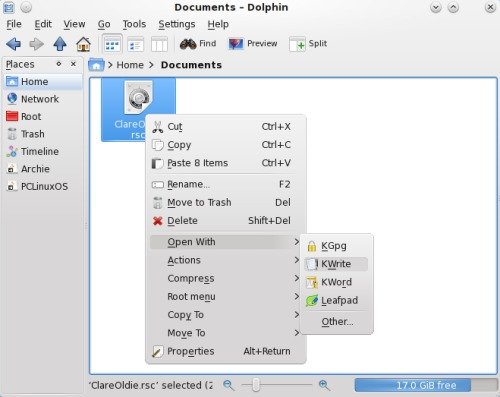Click the breadcrumb home folder icon

[96, 65]
